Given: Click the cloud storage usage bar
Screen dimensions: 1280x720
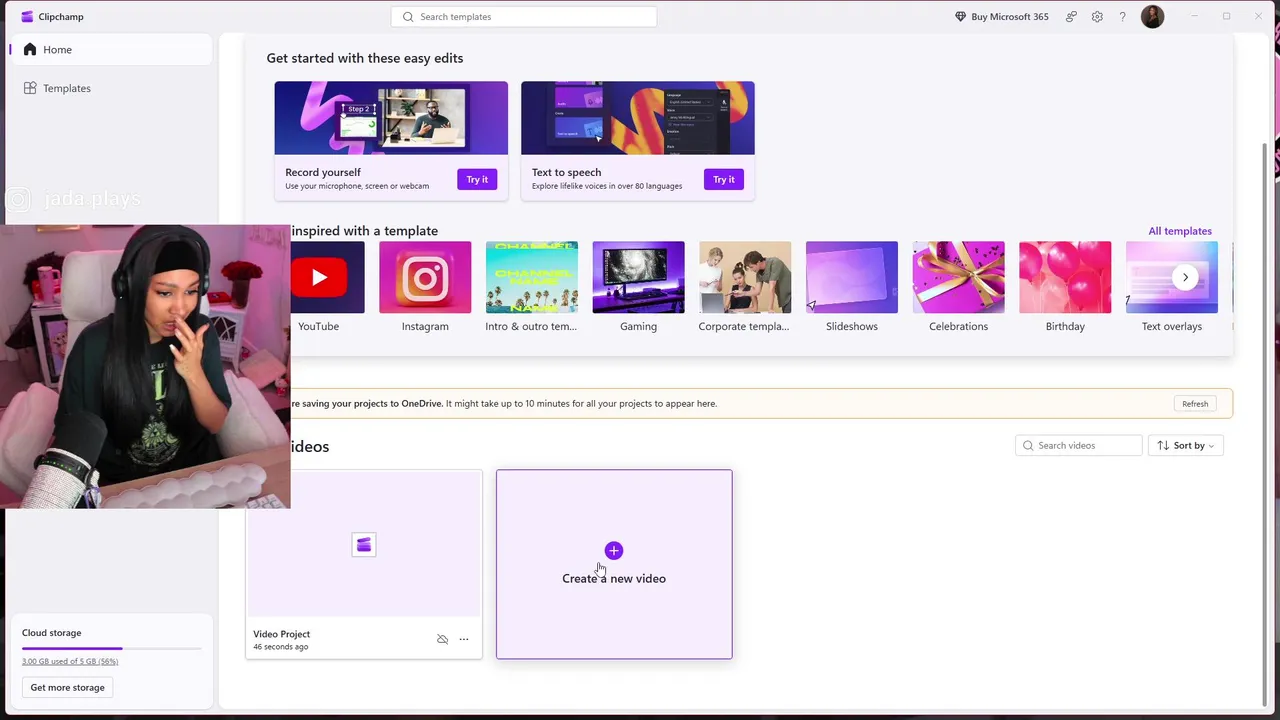Looking at the screenshot, I should (x=112, y=649).
